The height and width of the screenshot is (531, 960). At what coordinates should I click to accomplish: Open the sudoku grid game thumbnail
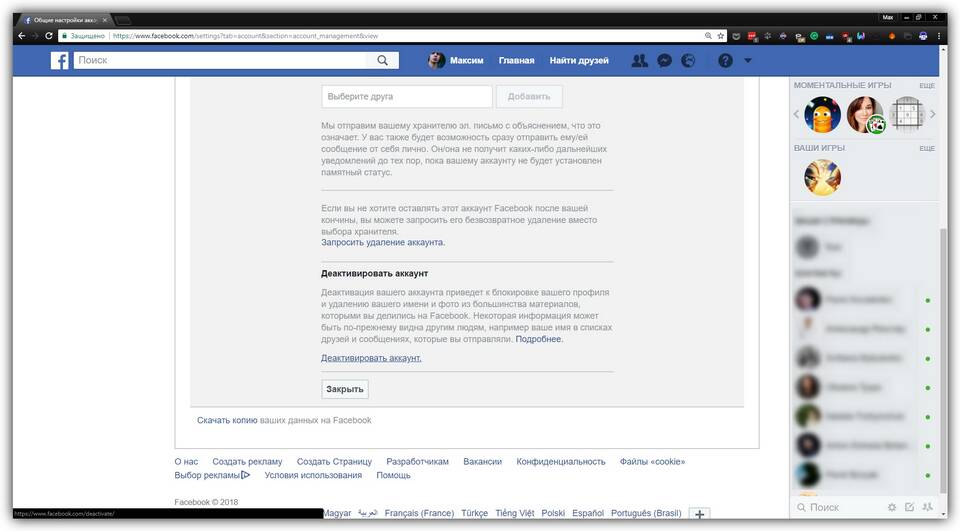point(905,115)
